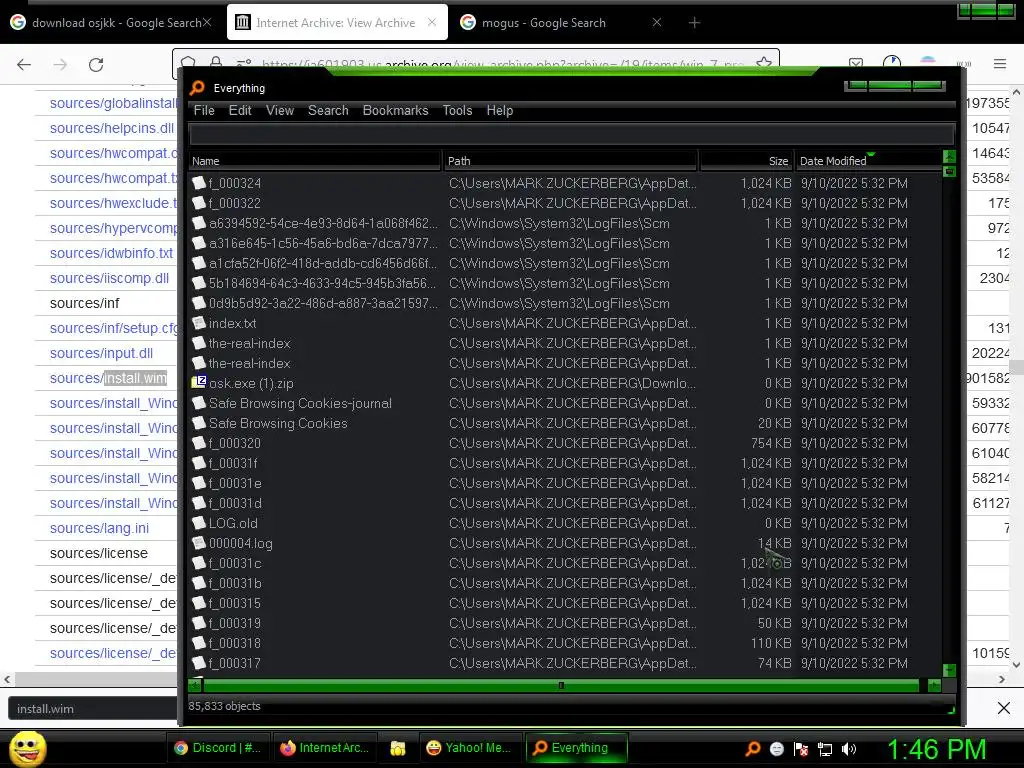
Task: Open the browser hamburger menu
Action: [x=1000, y=63]
